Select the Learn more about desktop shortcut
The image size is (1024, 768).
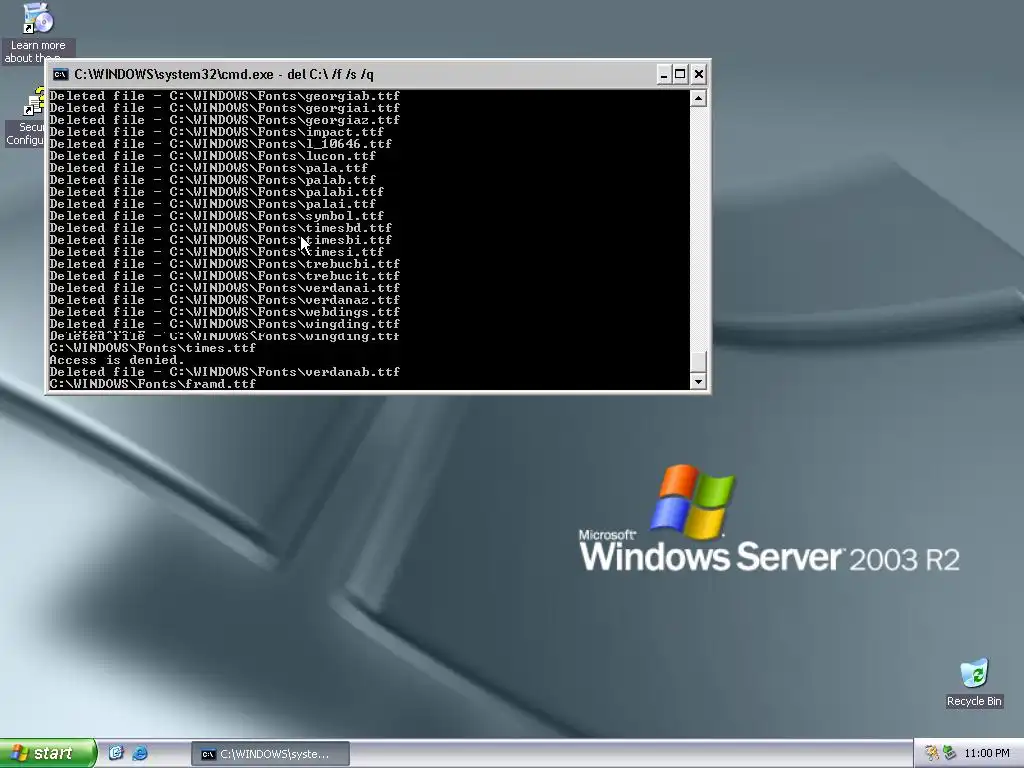click(38, 31)
